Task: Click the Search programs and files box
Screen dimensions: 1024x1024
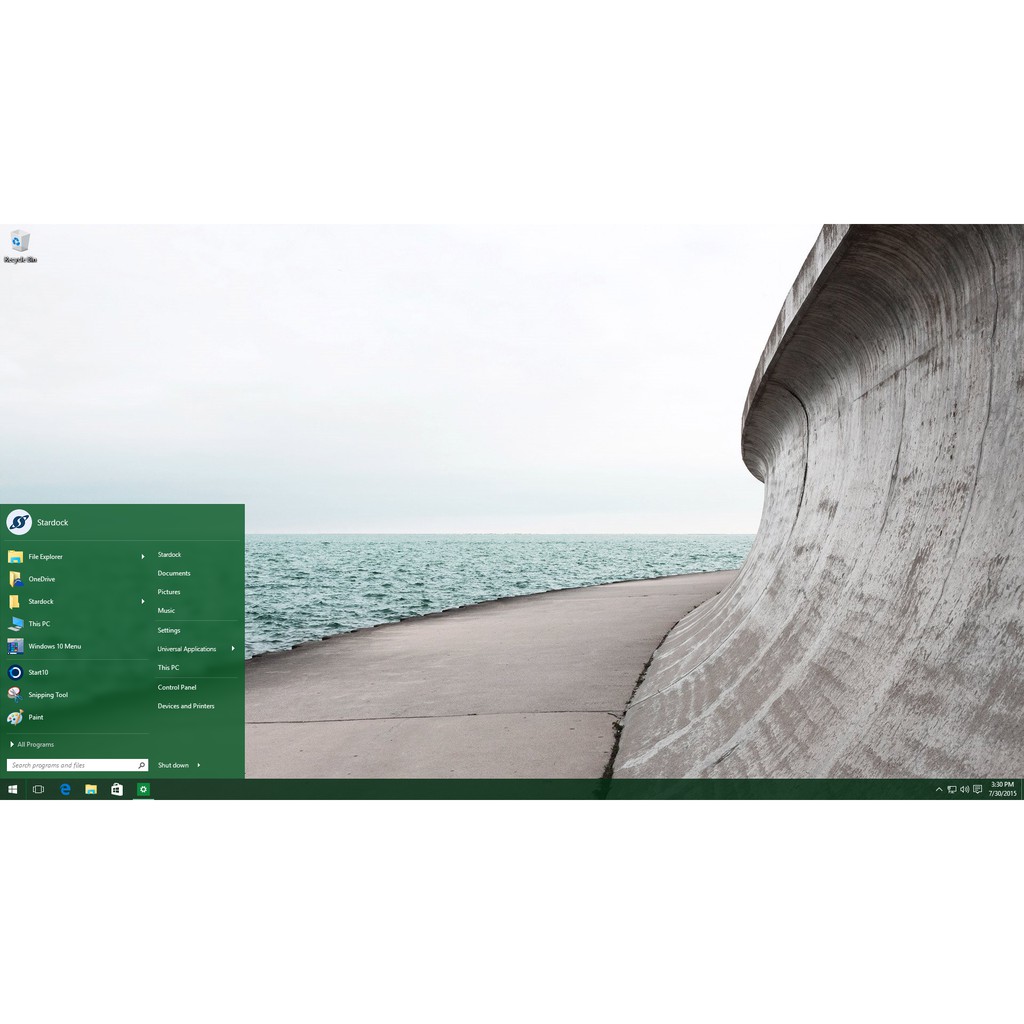Action: (x=70, y=765)
